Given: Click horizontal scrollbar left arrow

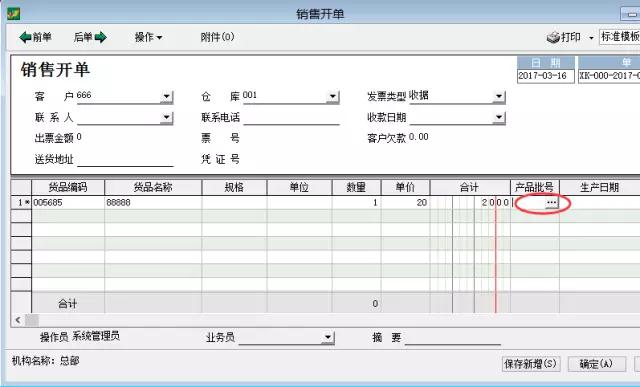Looking at the screenshot, I should point(18,320).
